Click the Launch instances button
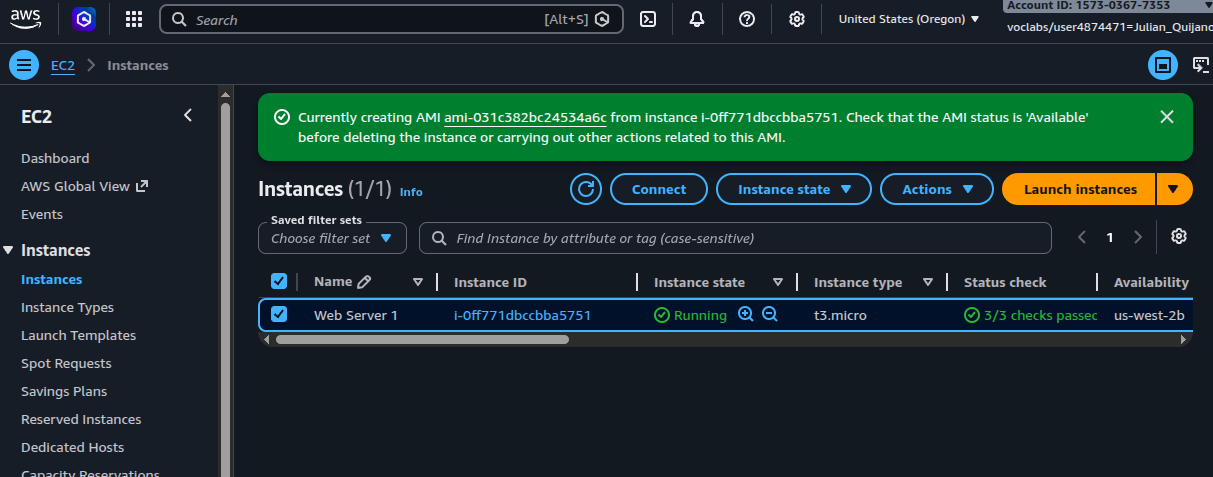This screenshot has height=477, width=1213. coord(1080,189)
